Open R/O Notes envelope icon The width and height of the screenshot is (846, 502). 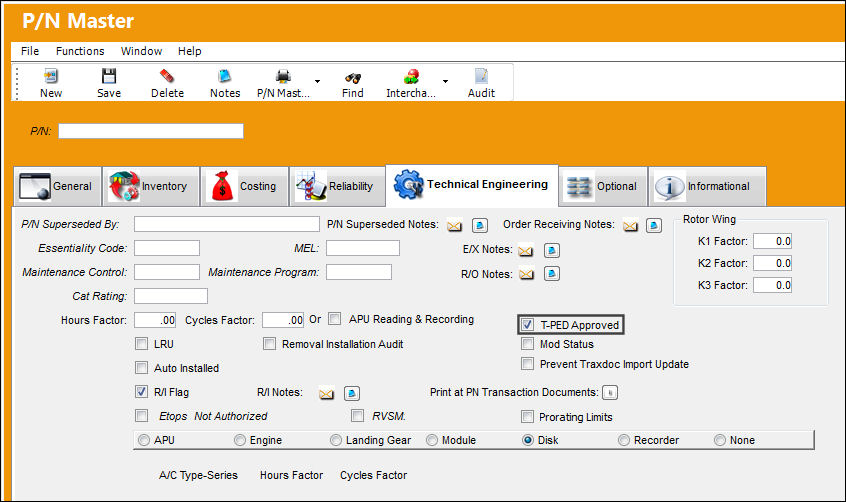(526, 274)
